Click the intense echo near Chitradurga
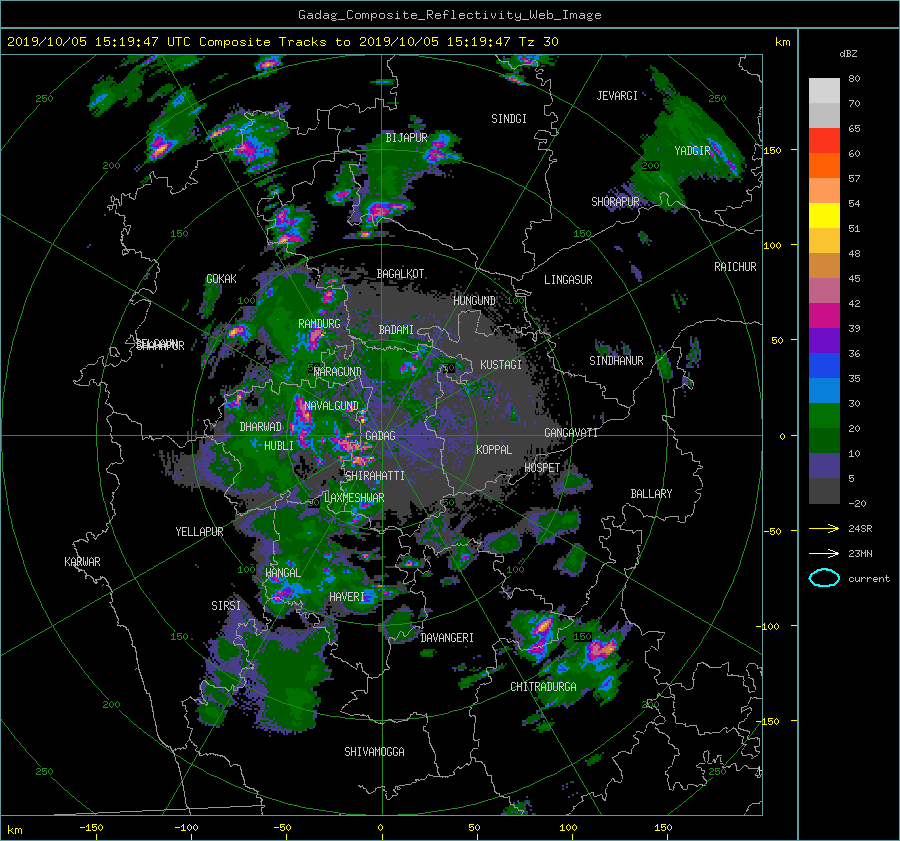Image resolution: width=900 pixels, height=841 pixels. pos(600,650)
